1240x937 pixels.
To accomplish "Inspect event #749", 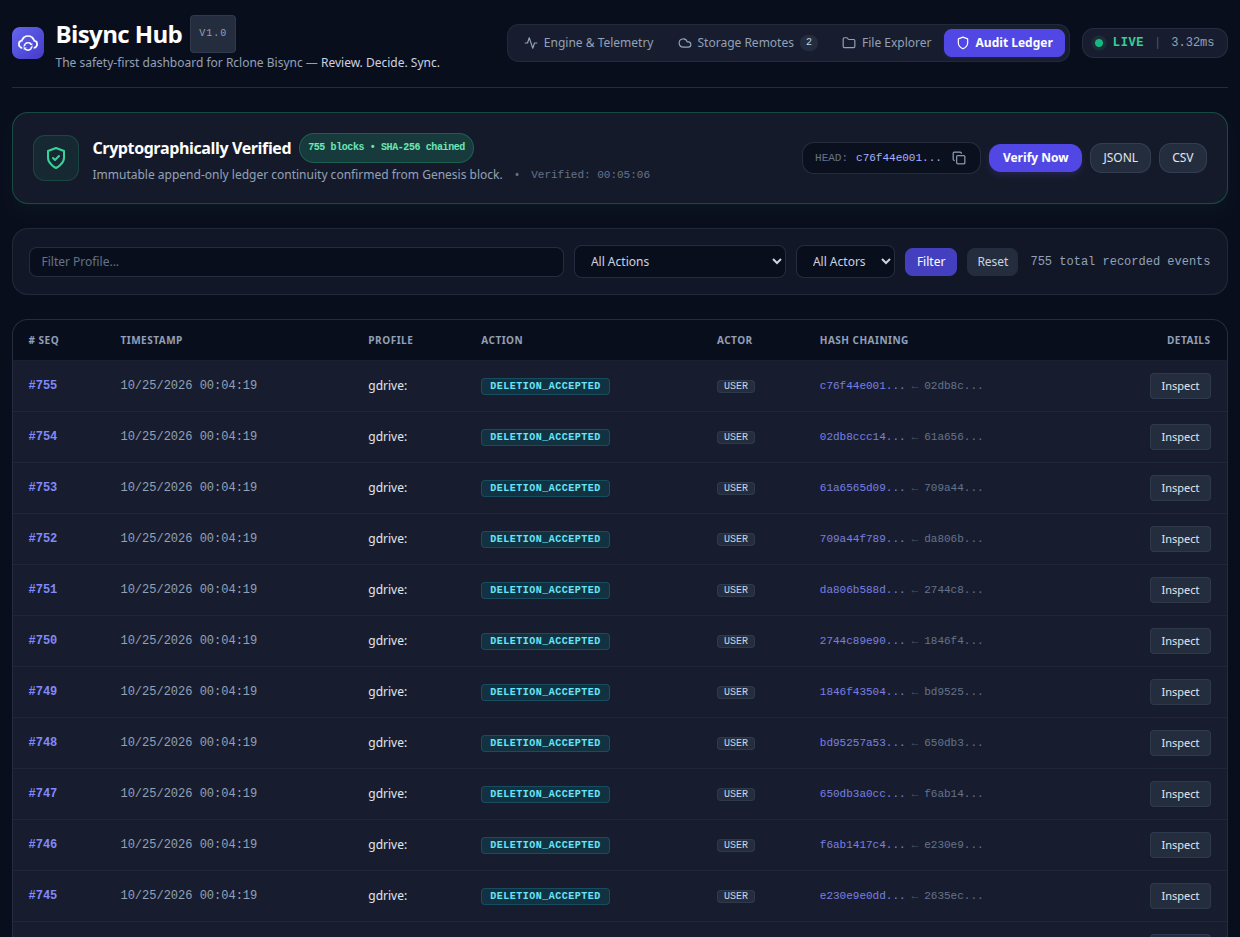I will [x=1180, y=692].
